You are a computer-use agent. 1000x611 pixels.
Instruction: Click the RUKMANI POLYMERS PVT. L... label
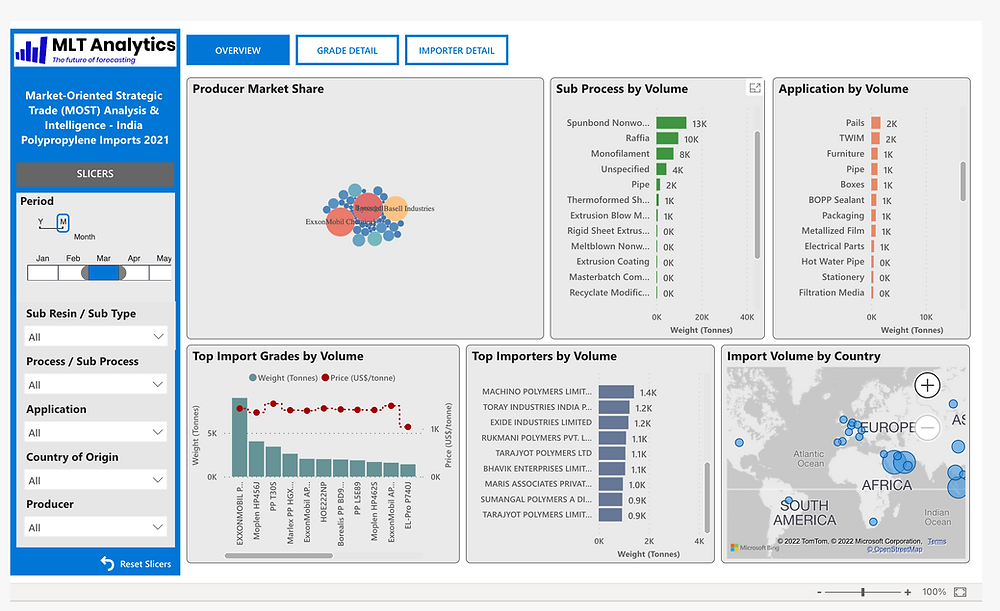tap(536, 438)
